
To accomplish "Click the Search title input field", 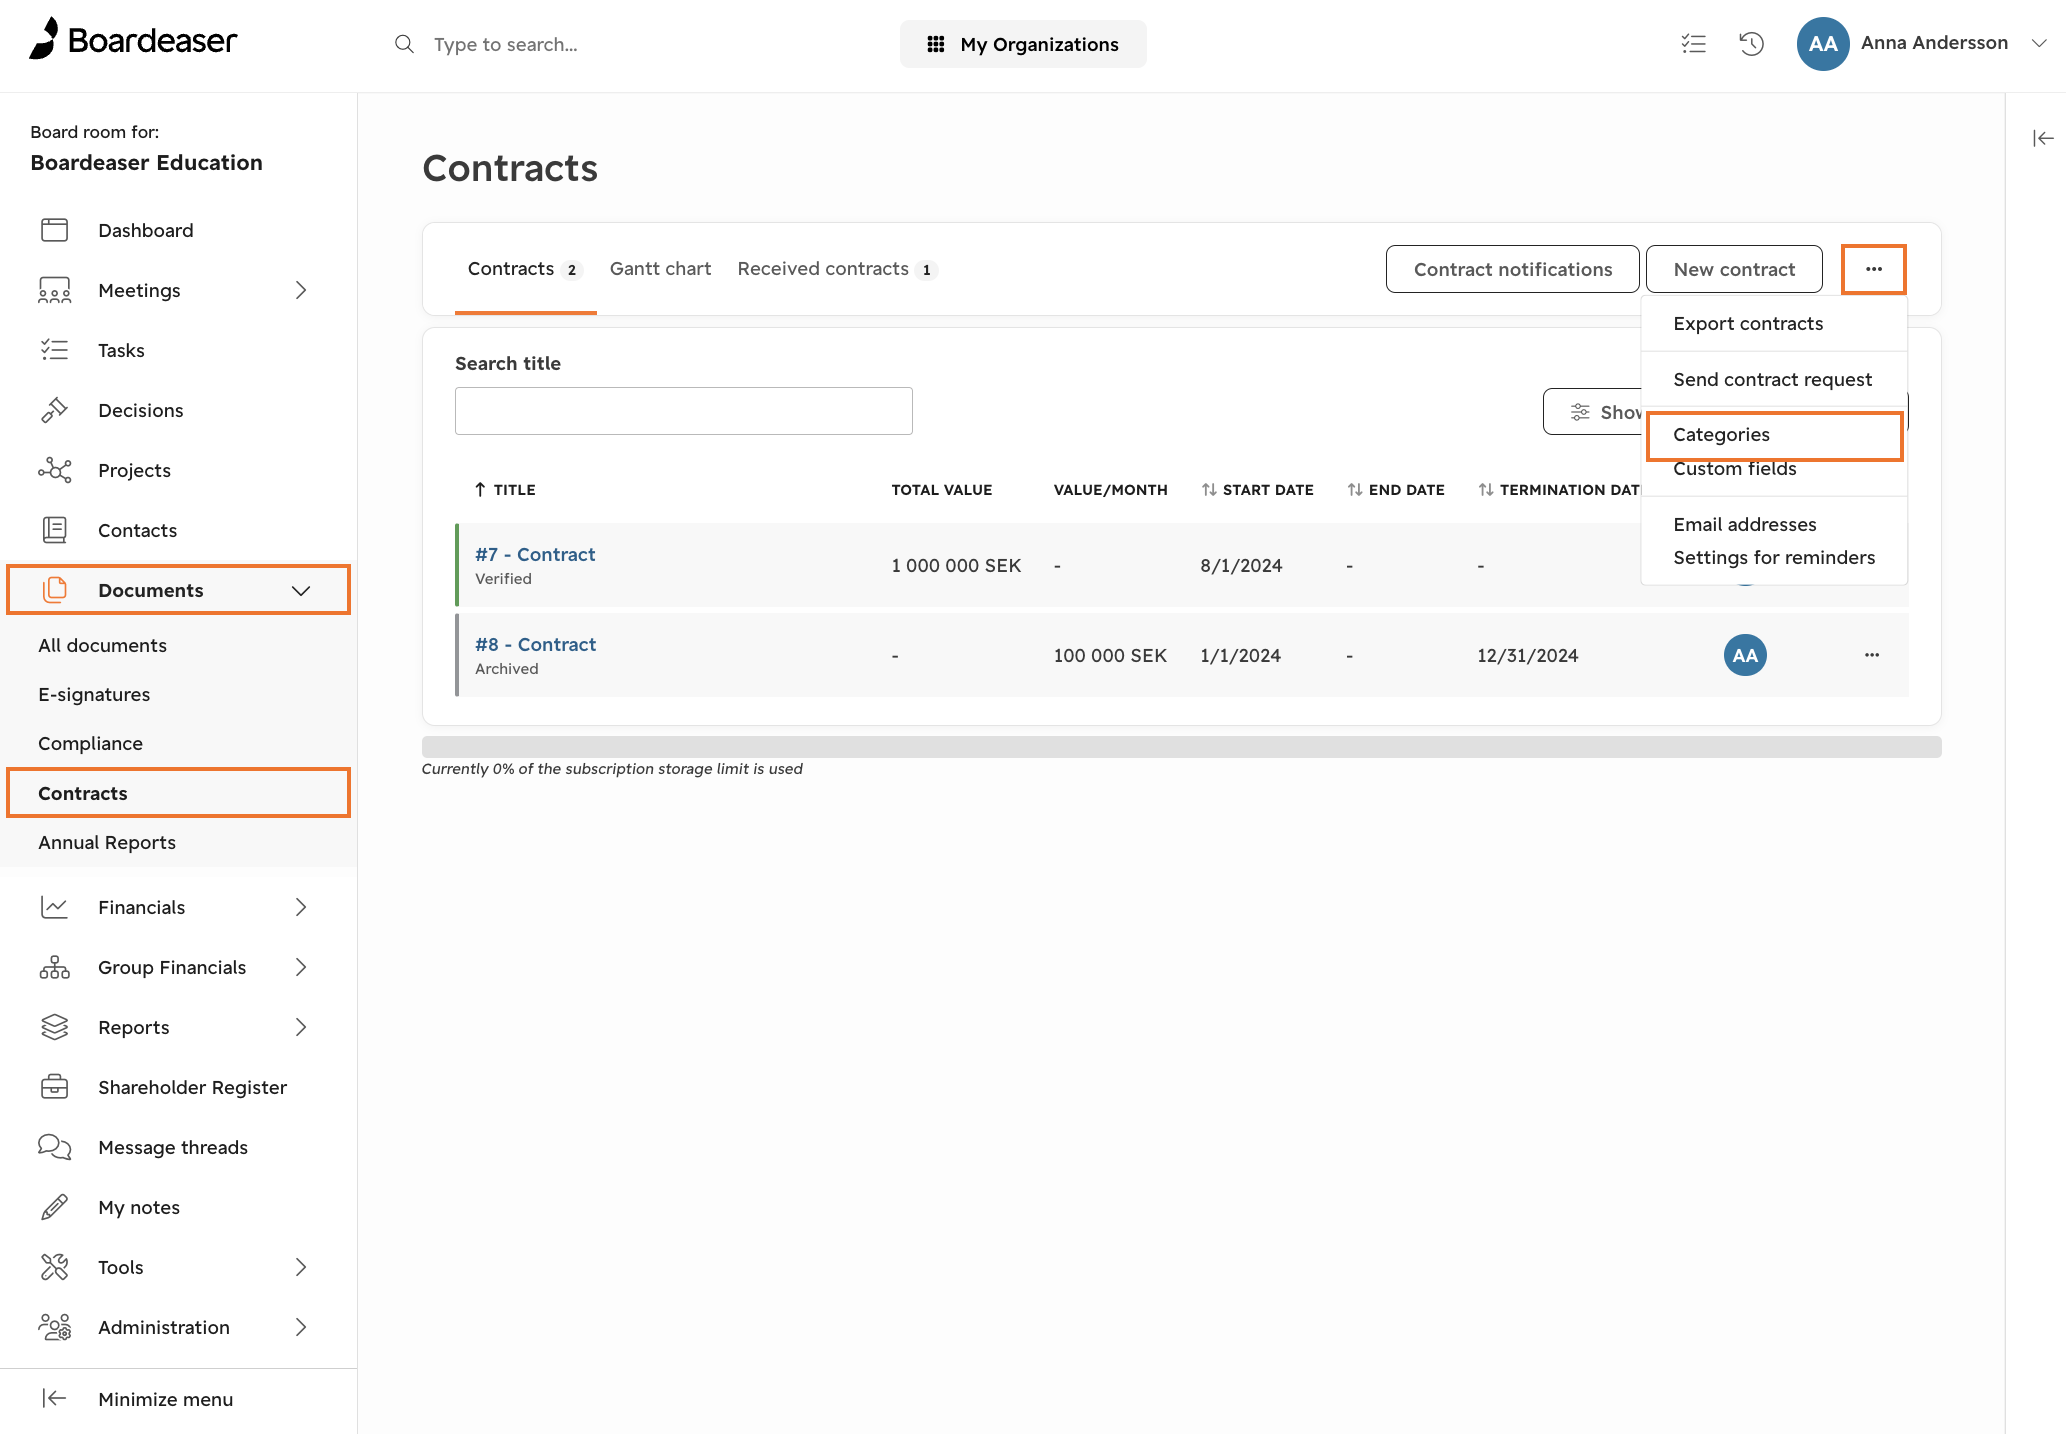I will click(683, 411).
